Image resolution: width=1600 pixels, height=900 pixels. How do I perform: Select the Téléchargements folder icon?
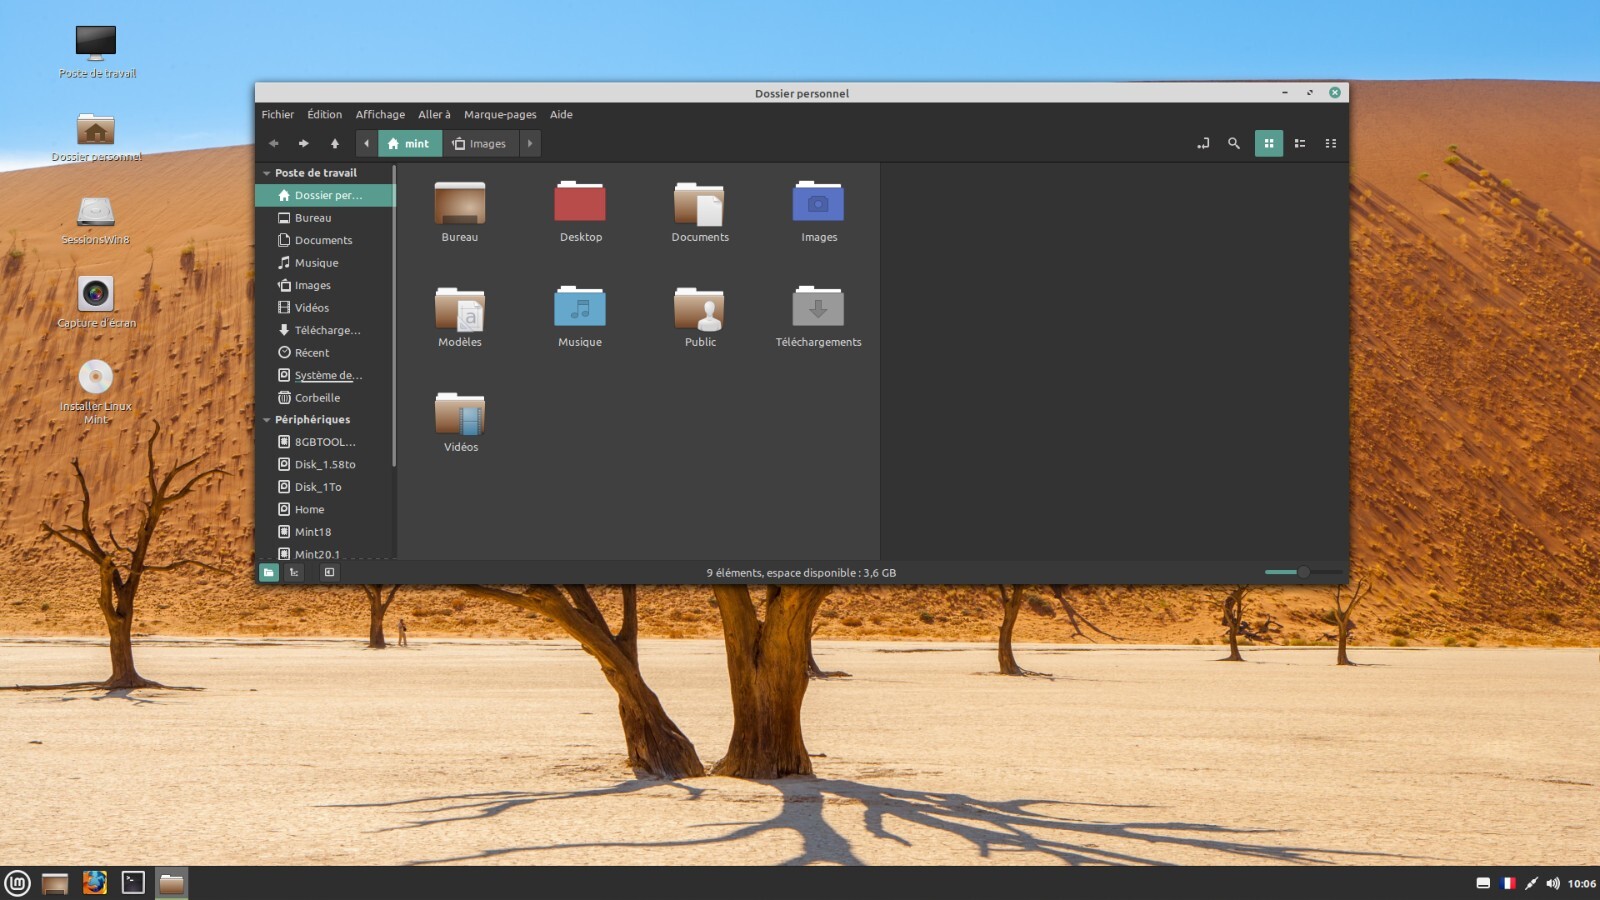tap(818, 306)
